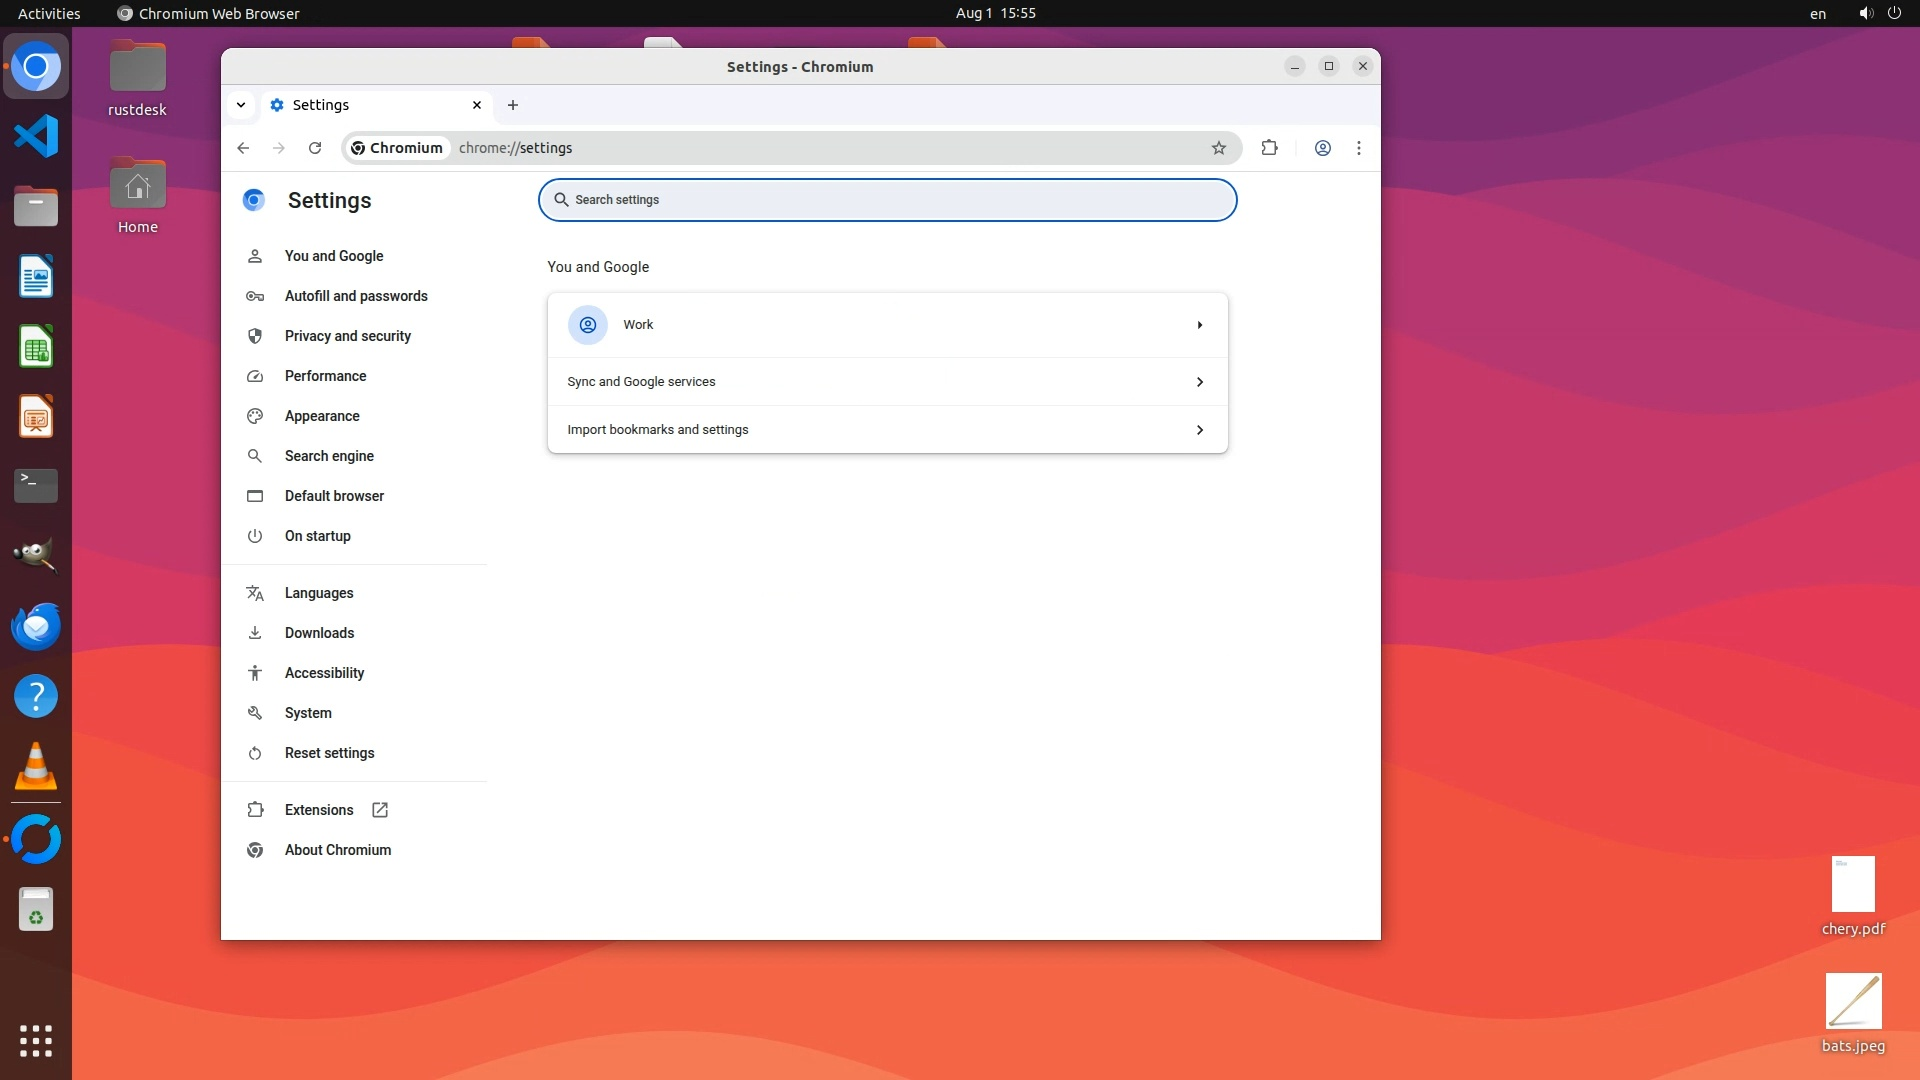
Task: Expand the tab search dropdown arrow
Action: [x=241, y=105]
